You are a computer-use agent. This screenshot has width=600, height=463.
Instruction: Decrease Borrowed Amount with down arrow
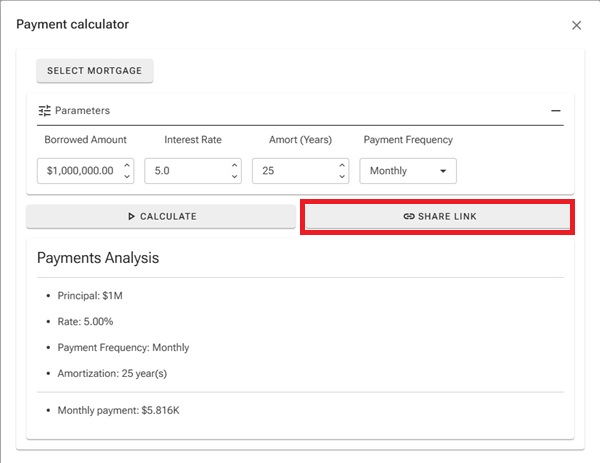point(126,177)
